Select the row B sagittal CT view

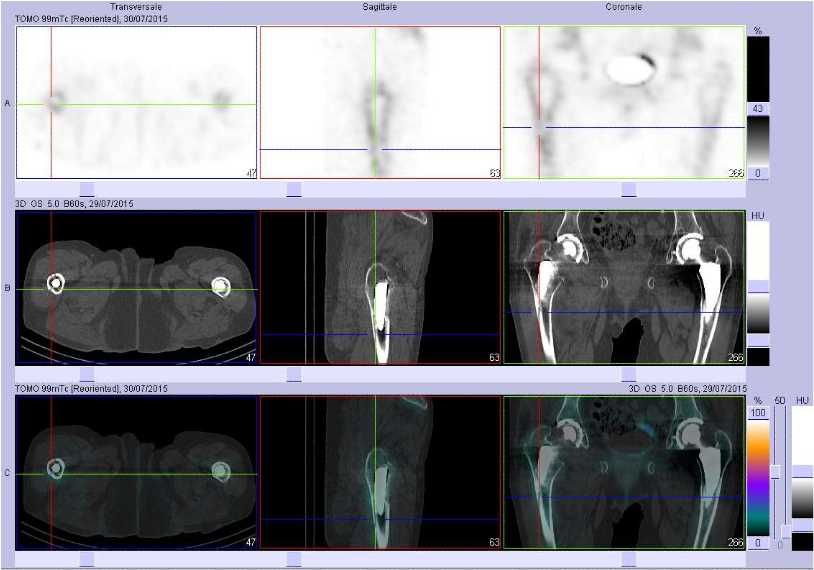[x=380, y=287]
